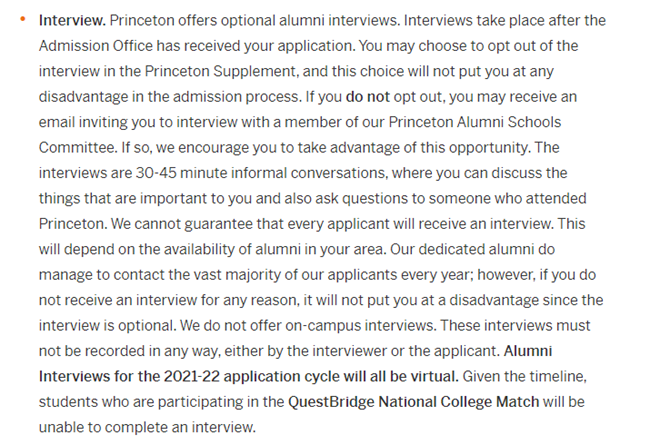
Task: Open the QuestBridge National College Match link
Action: [413, 402]
